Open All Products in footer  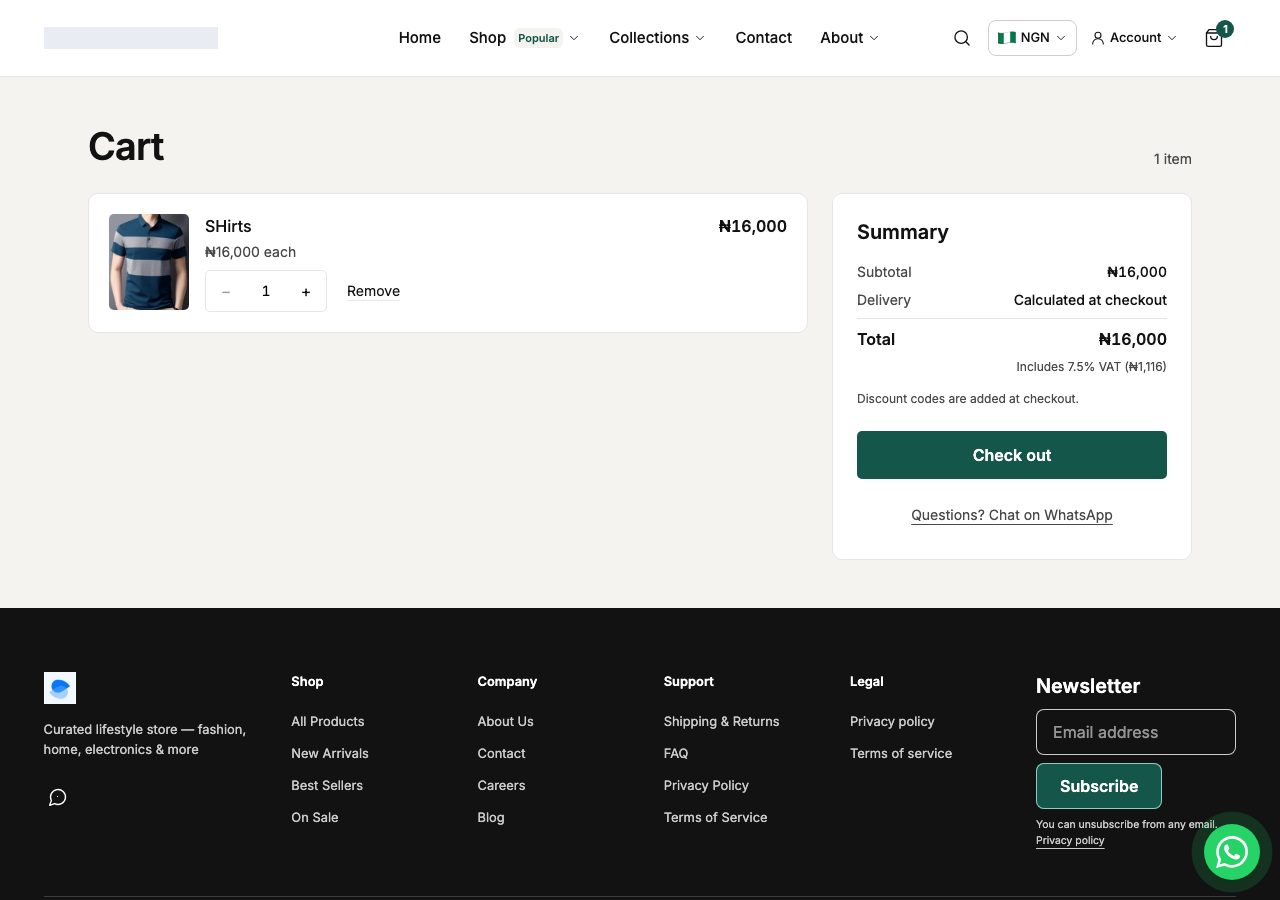click(x=328, y=721)
